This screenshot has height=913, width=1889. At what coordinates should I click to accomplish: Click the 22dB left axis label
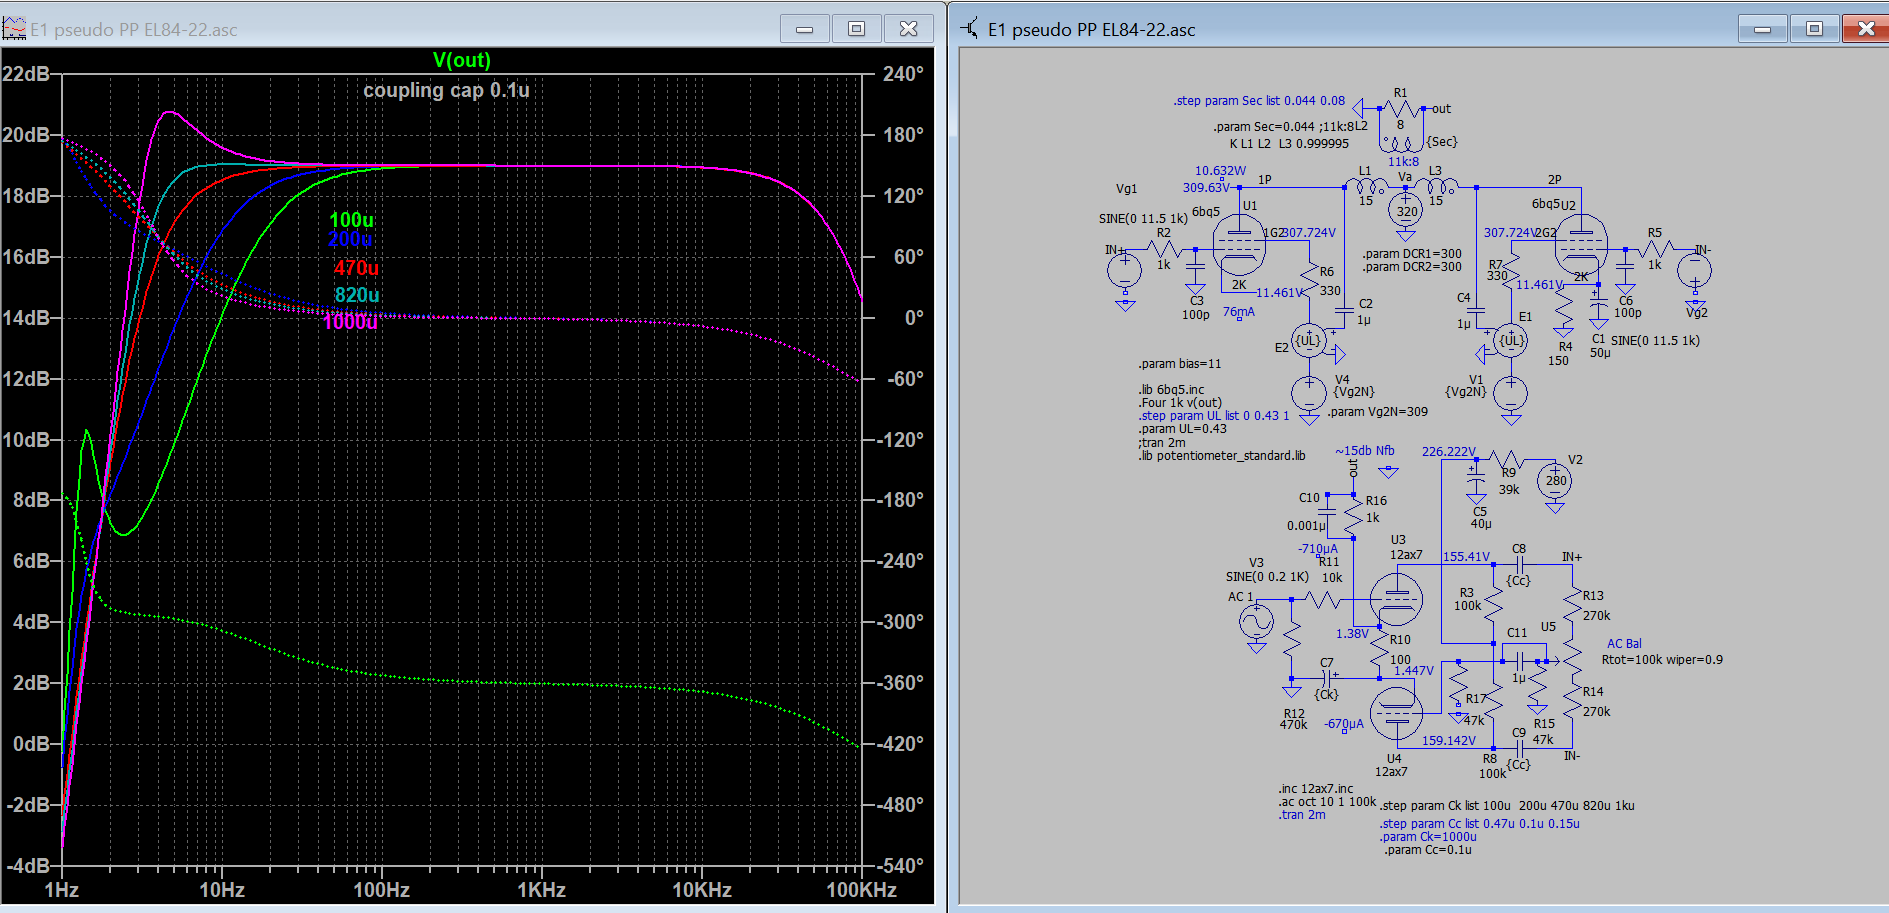point(26,74)
